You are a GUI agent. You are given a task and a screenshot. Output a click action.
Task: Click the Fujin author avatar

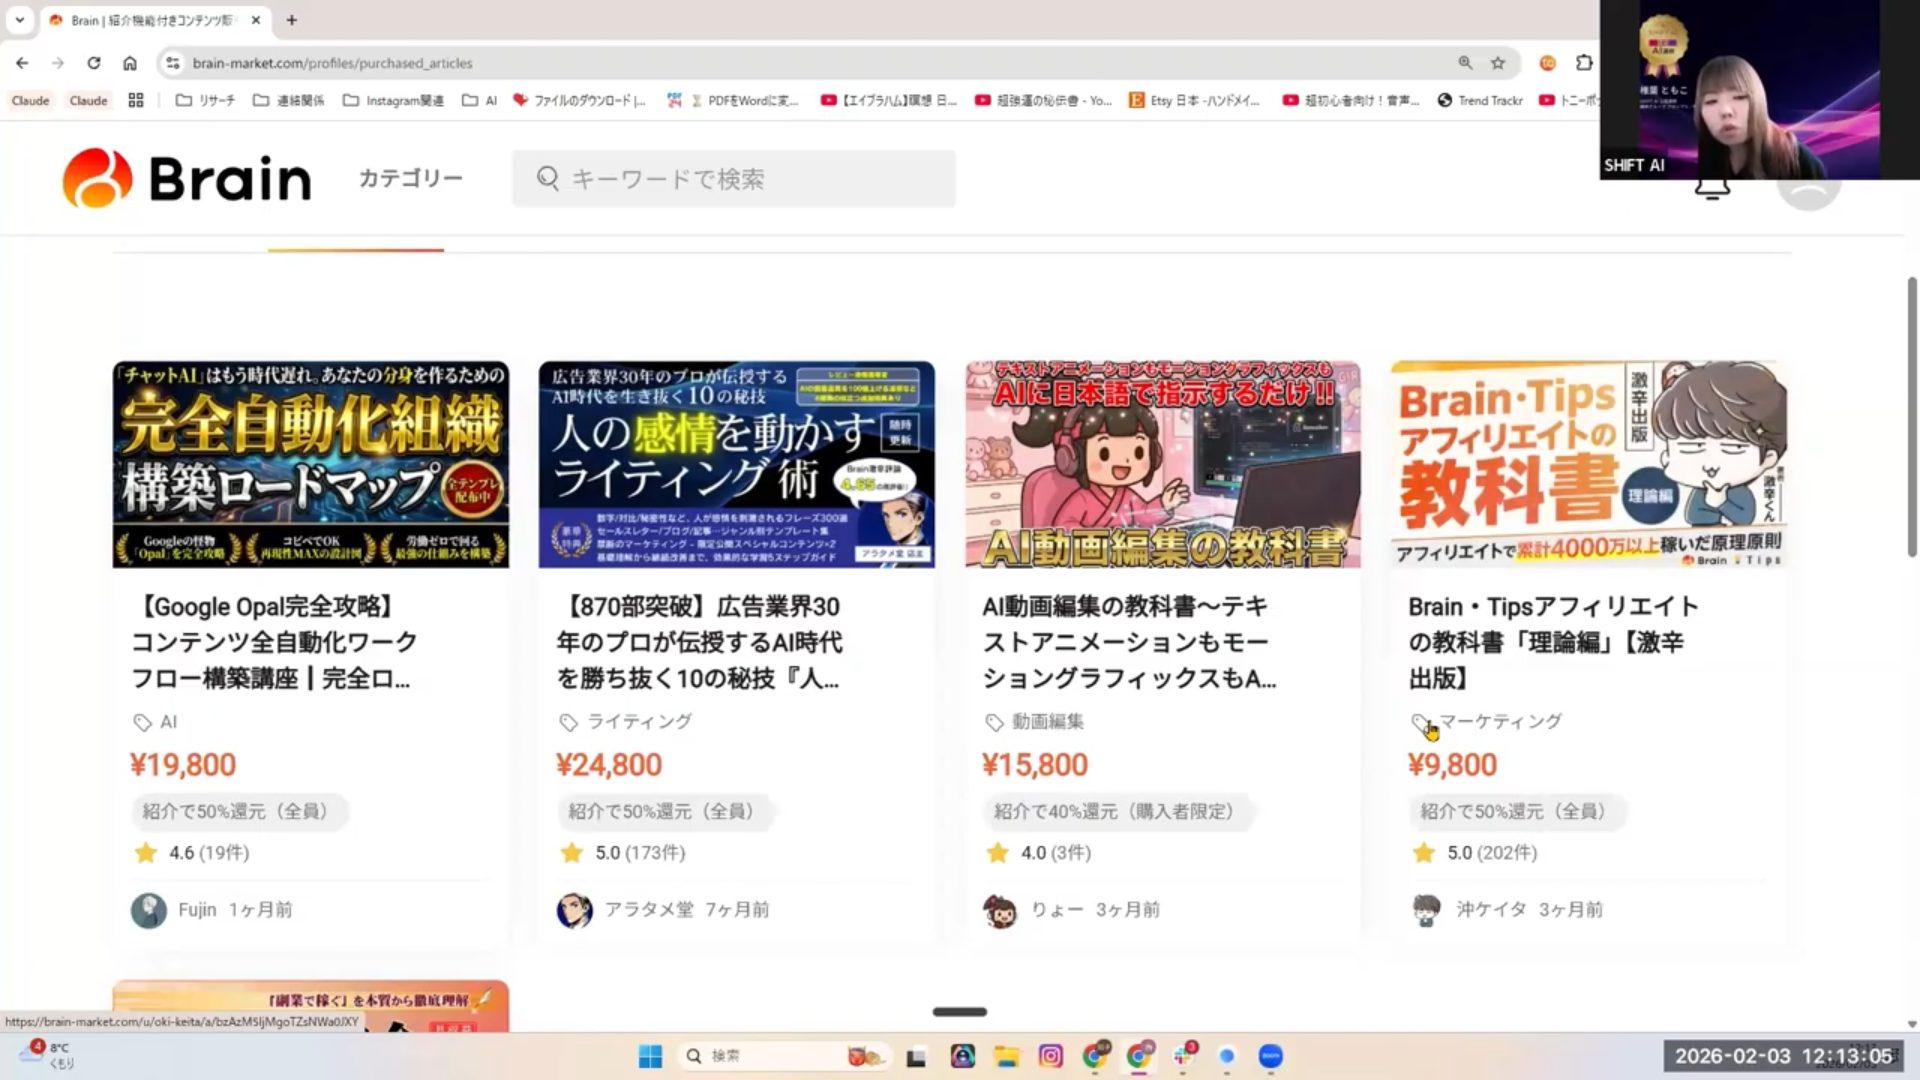[149, 910]
